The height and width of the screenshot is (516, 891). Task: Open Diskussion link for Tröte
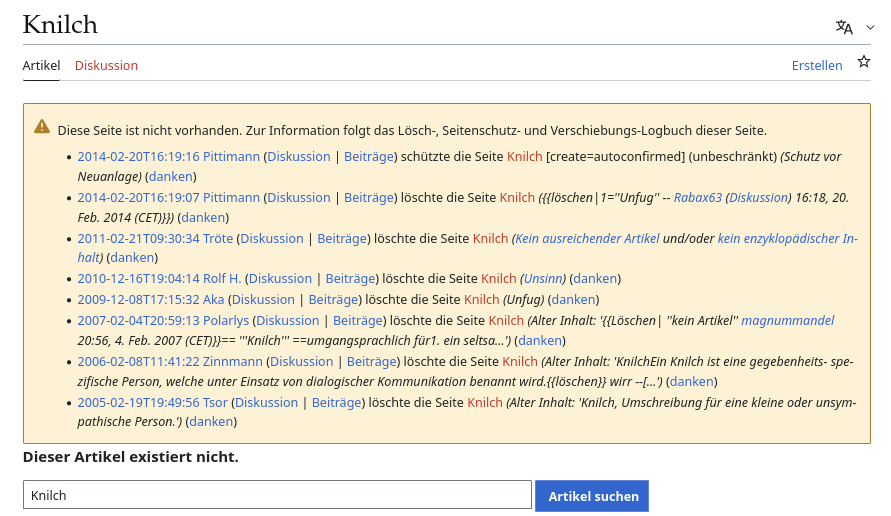click(x=272, y=239)
